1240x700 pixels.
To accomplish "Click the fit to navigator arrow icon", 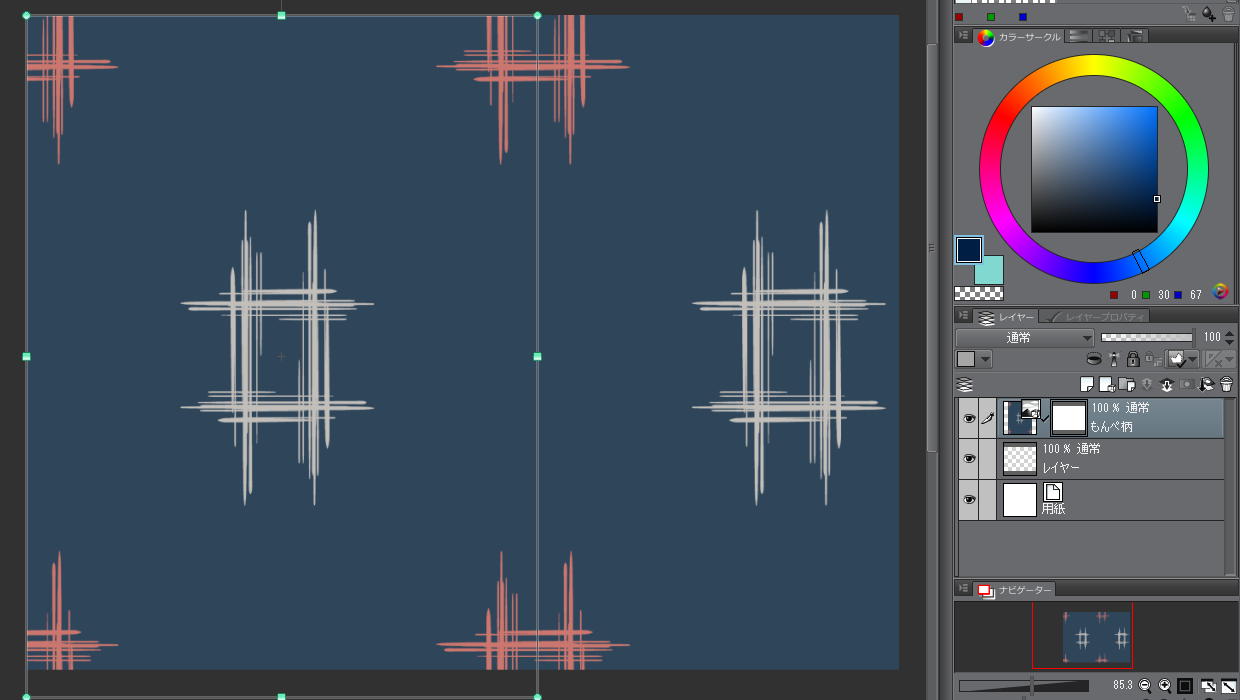I will [1227, 686].
